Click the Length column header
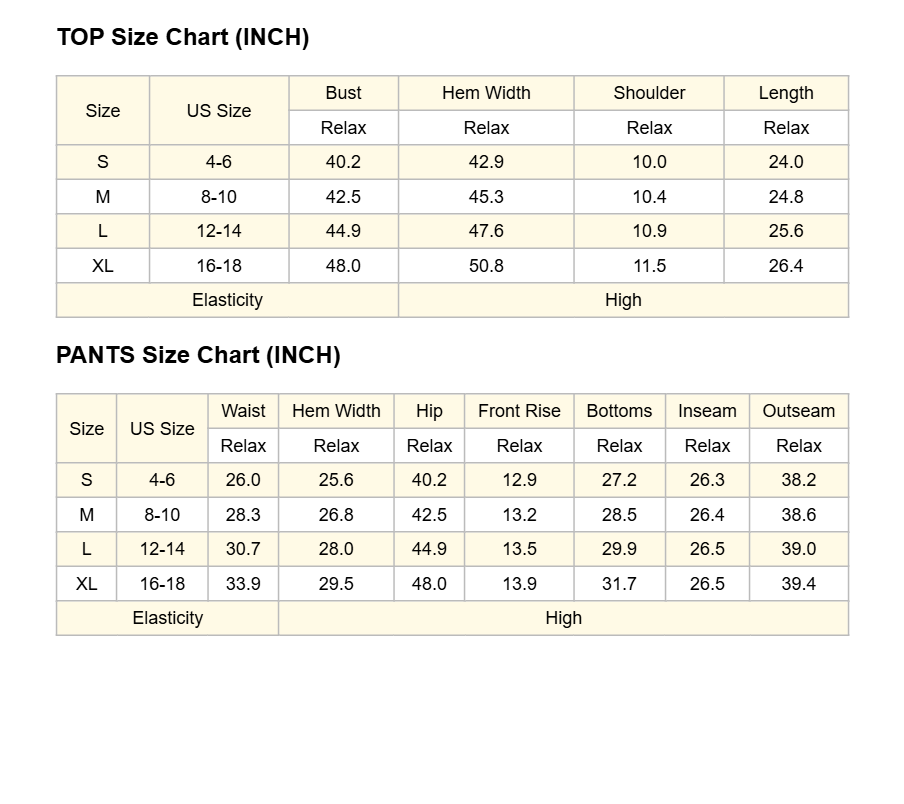The image size is (904, 804). point(786,93)
